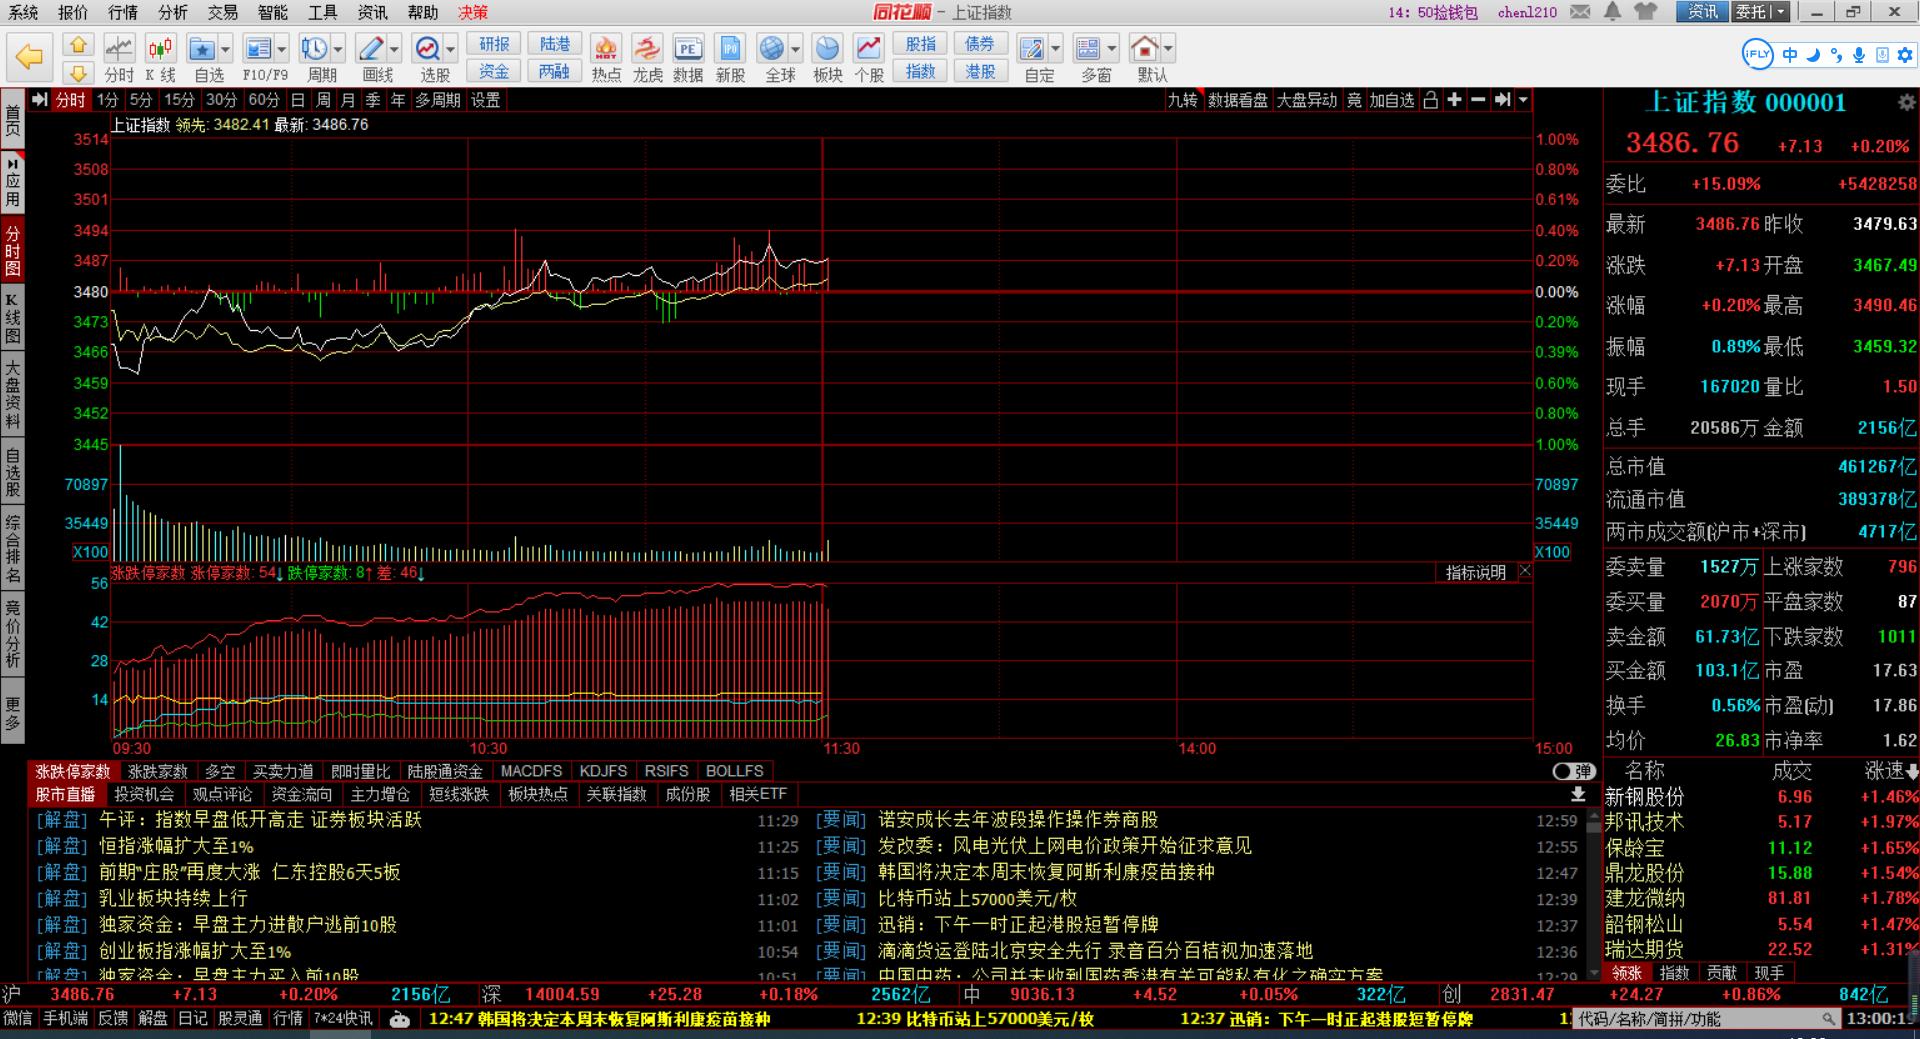The width and height of the screenshot is (1920, 1039).
Task: Click the 数据看盘 button
Action: (1237, 100)
